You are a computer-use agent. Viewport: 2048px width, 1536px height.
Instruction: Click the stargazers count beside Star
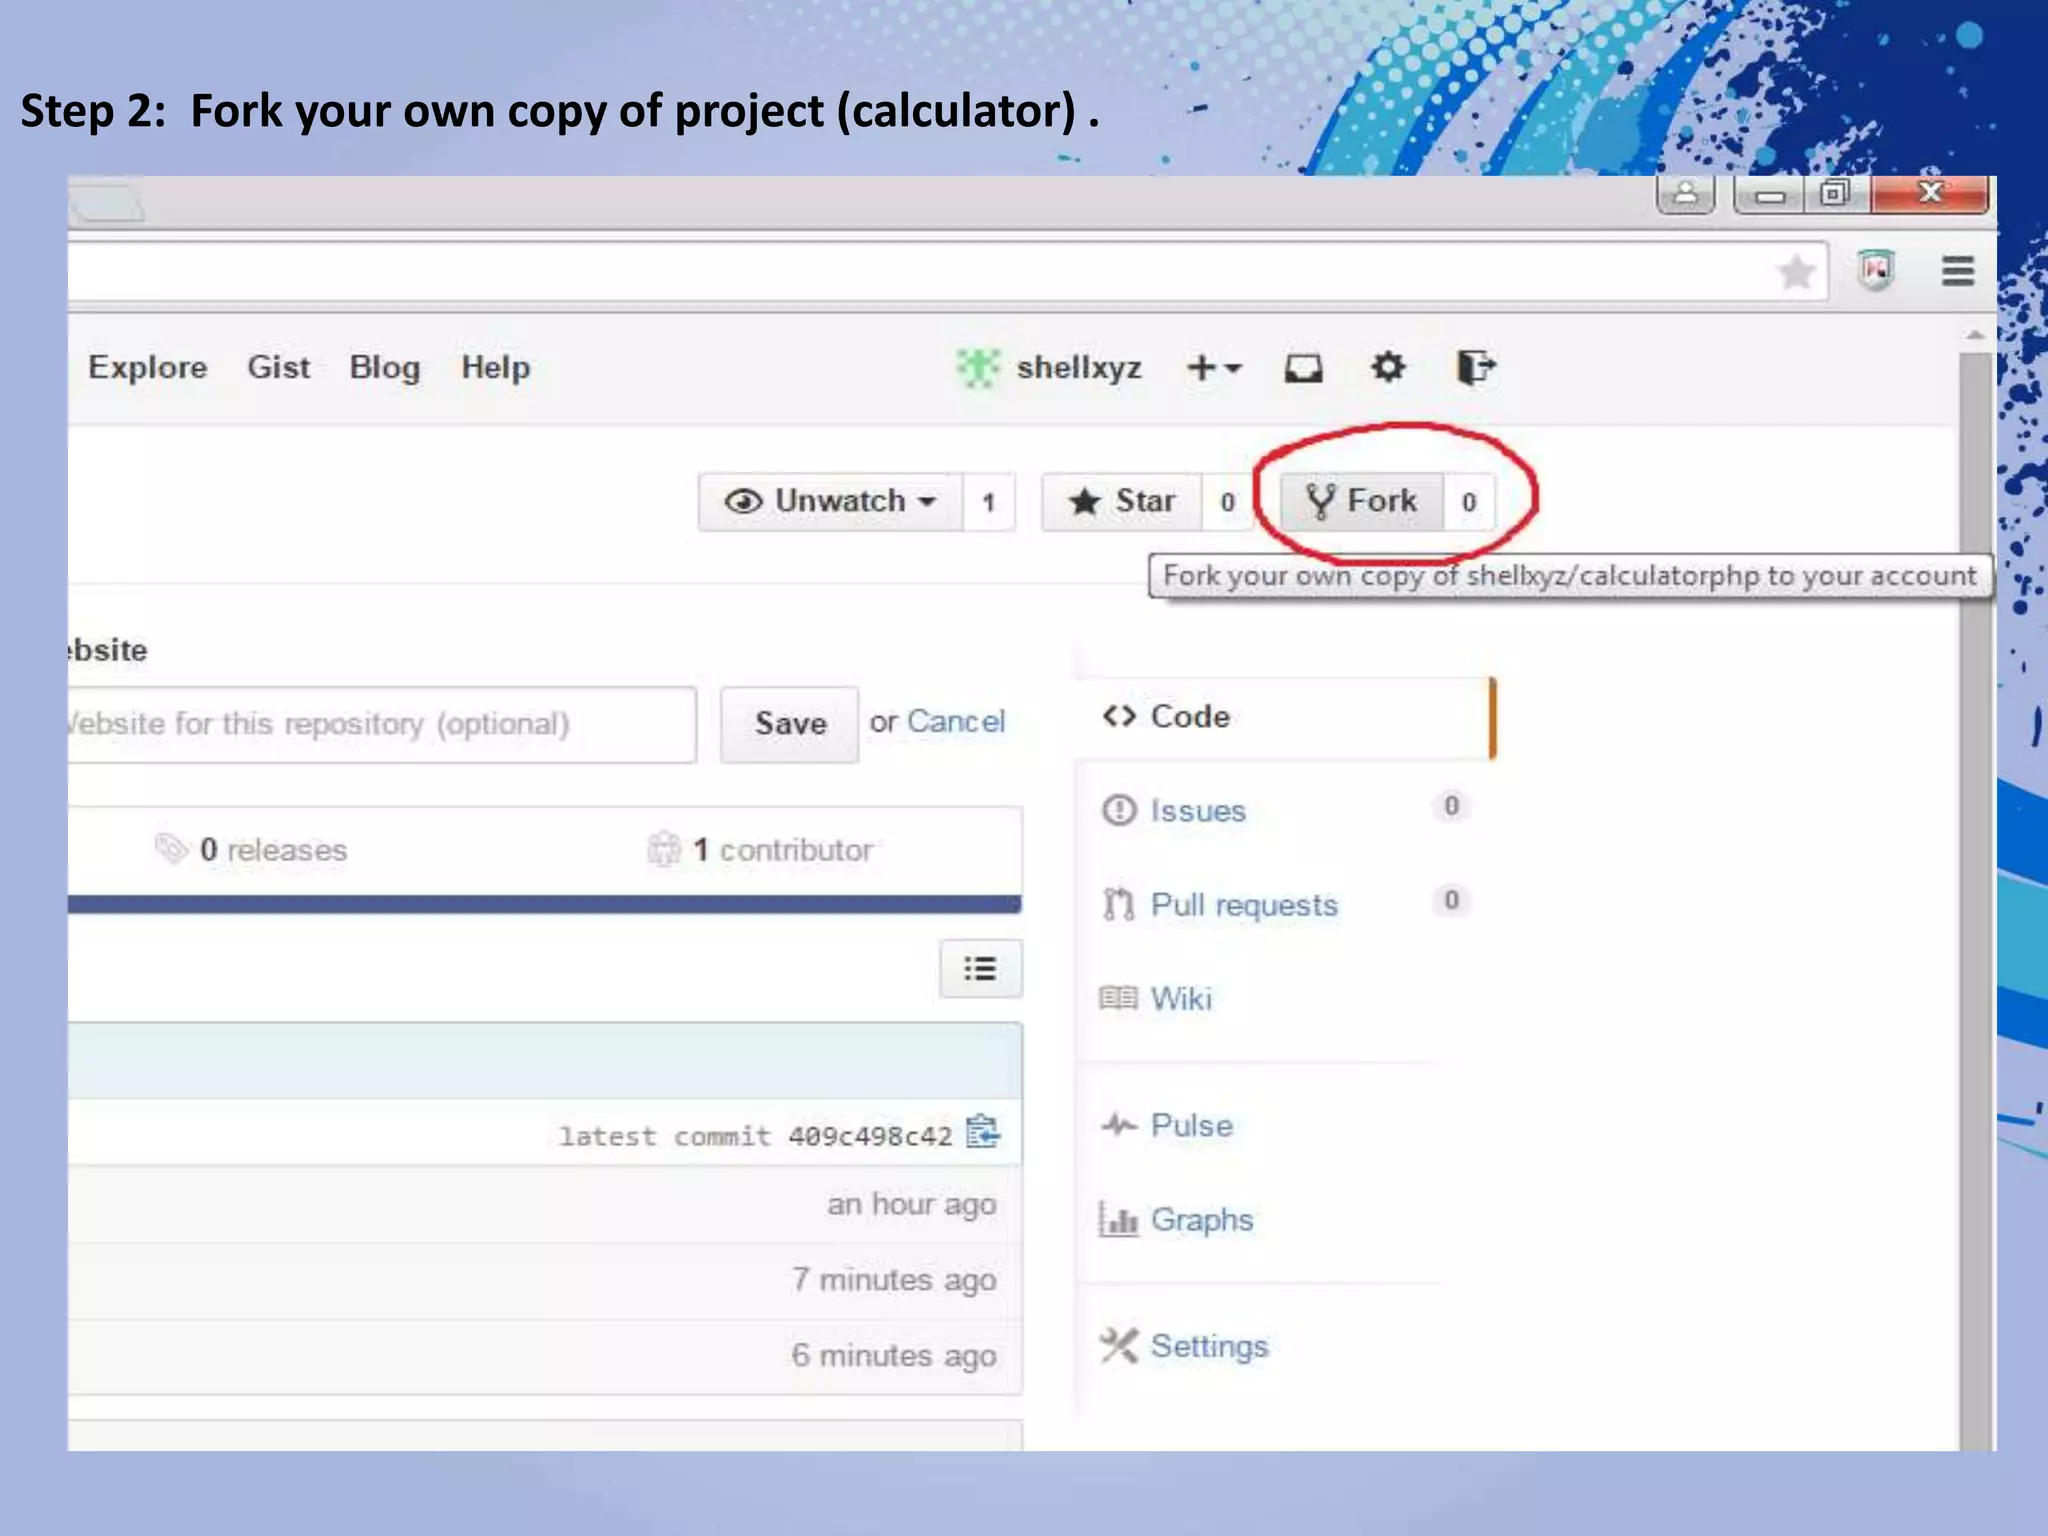[x=1227, y=502]
